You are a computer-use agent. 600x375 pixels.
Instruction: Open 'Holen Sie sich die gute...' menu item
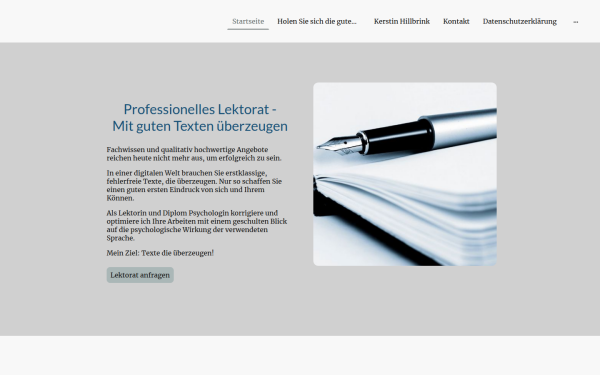(x=317, y=21)
